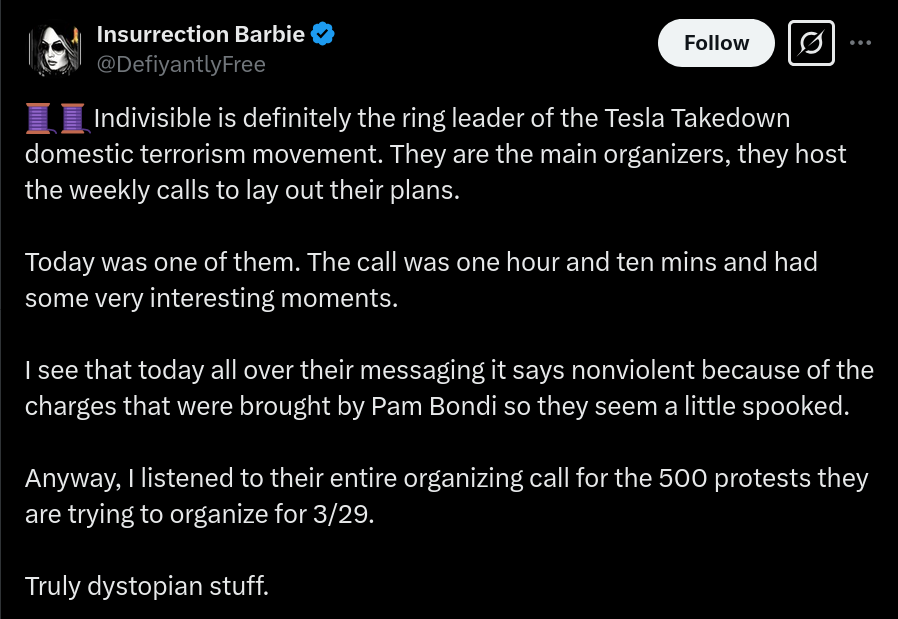Click the 'Truly dystopian stuff.' line
This screenshot has width=898, height=619.
pos(147,586)
